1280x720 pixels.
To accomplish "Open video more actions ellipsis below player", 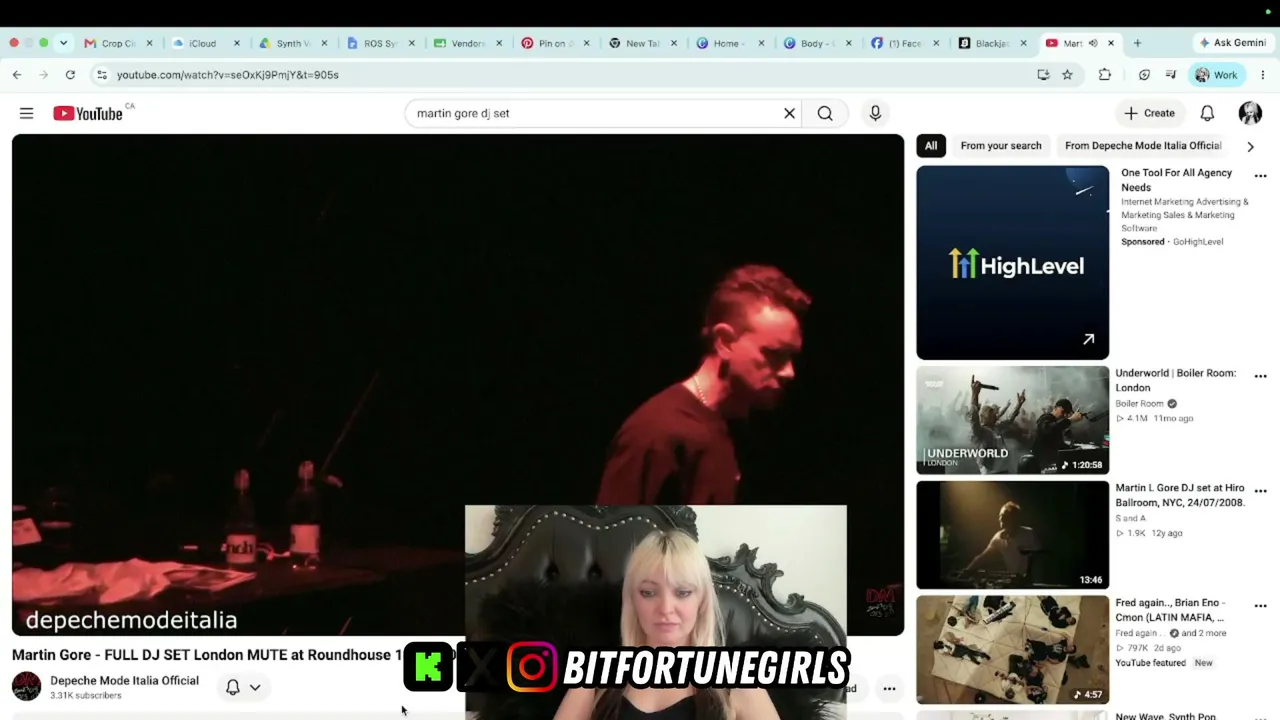I will [x=889, y=688].
